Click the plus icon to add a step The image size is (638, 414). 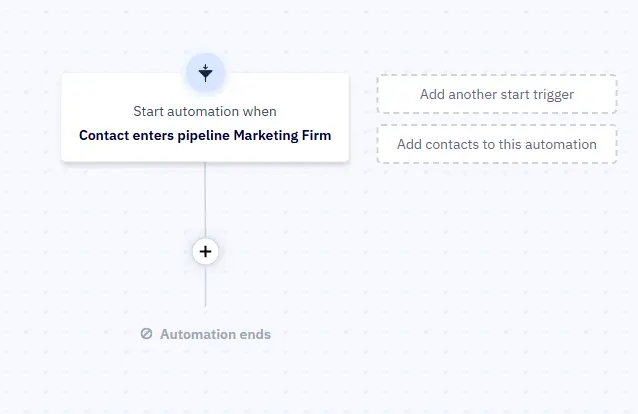point(205,251)
